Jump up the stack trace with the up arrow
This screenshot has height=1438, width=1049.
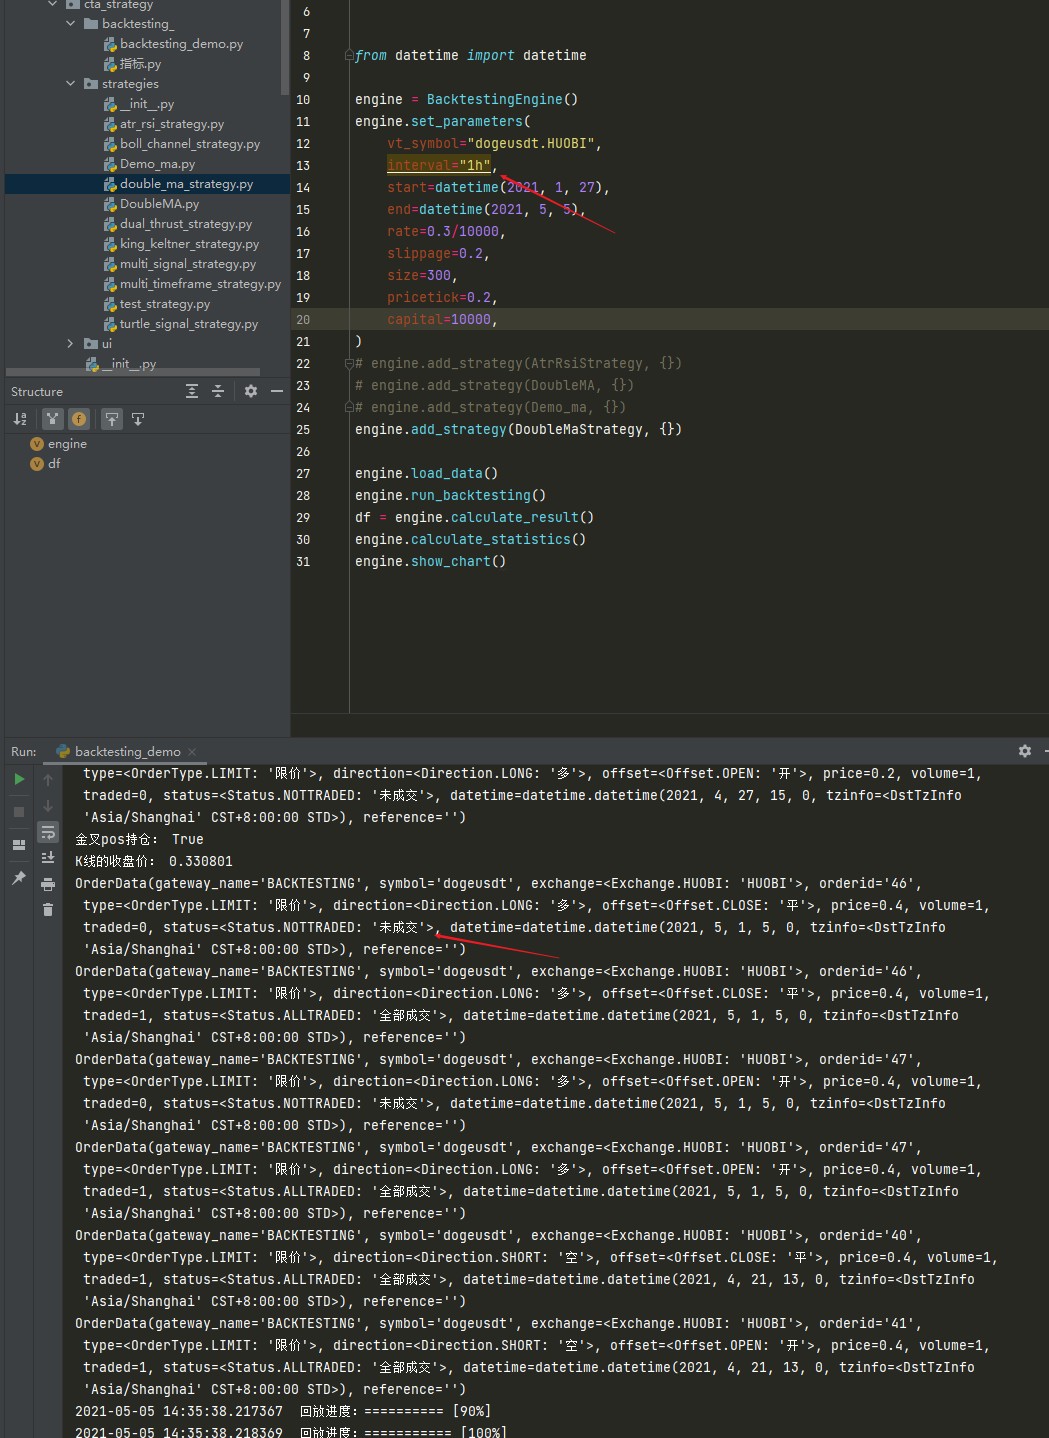coord(48,779)
